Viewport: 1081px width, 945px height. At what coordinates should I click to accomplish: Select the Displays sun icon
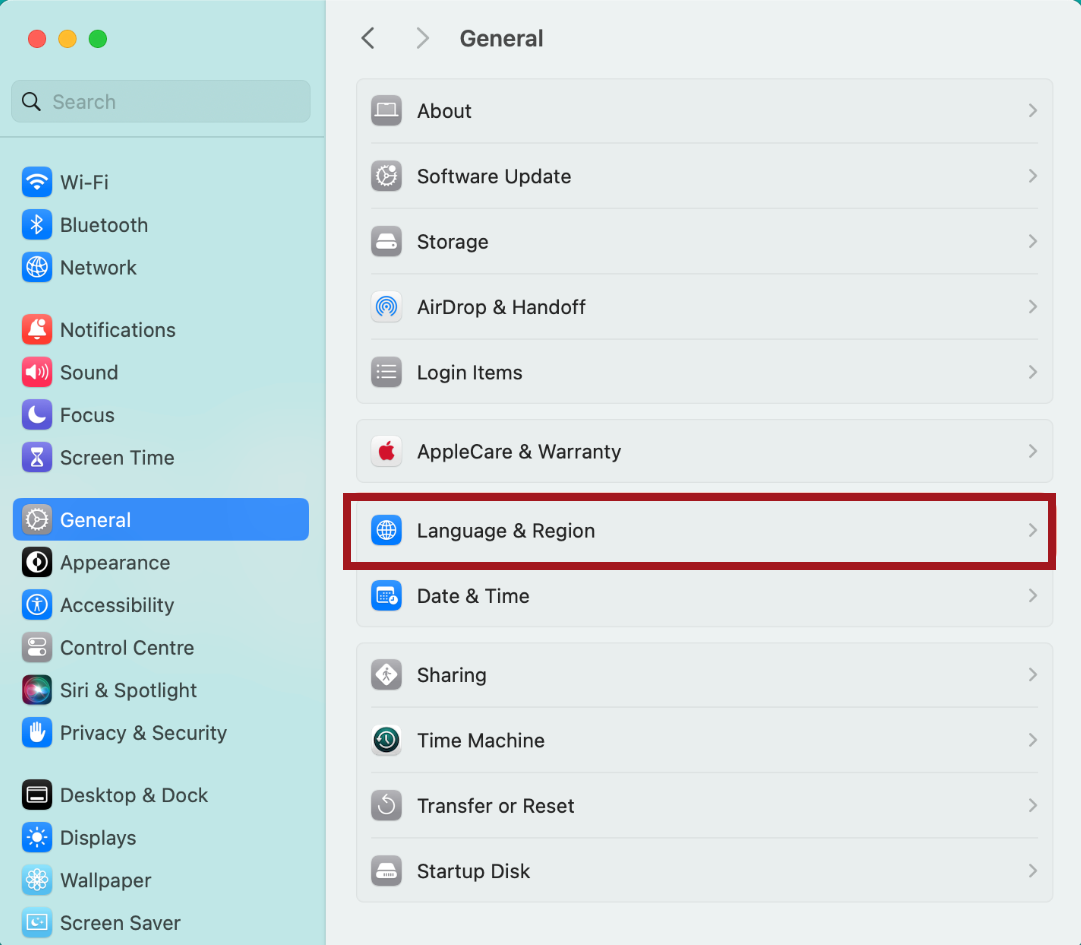click(37, 837)
